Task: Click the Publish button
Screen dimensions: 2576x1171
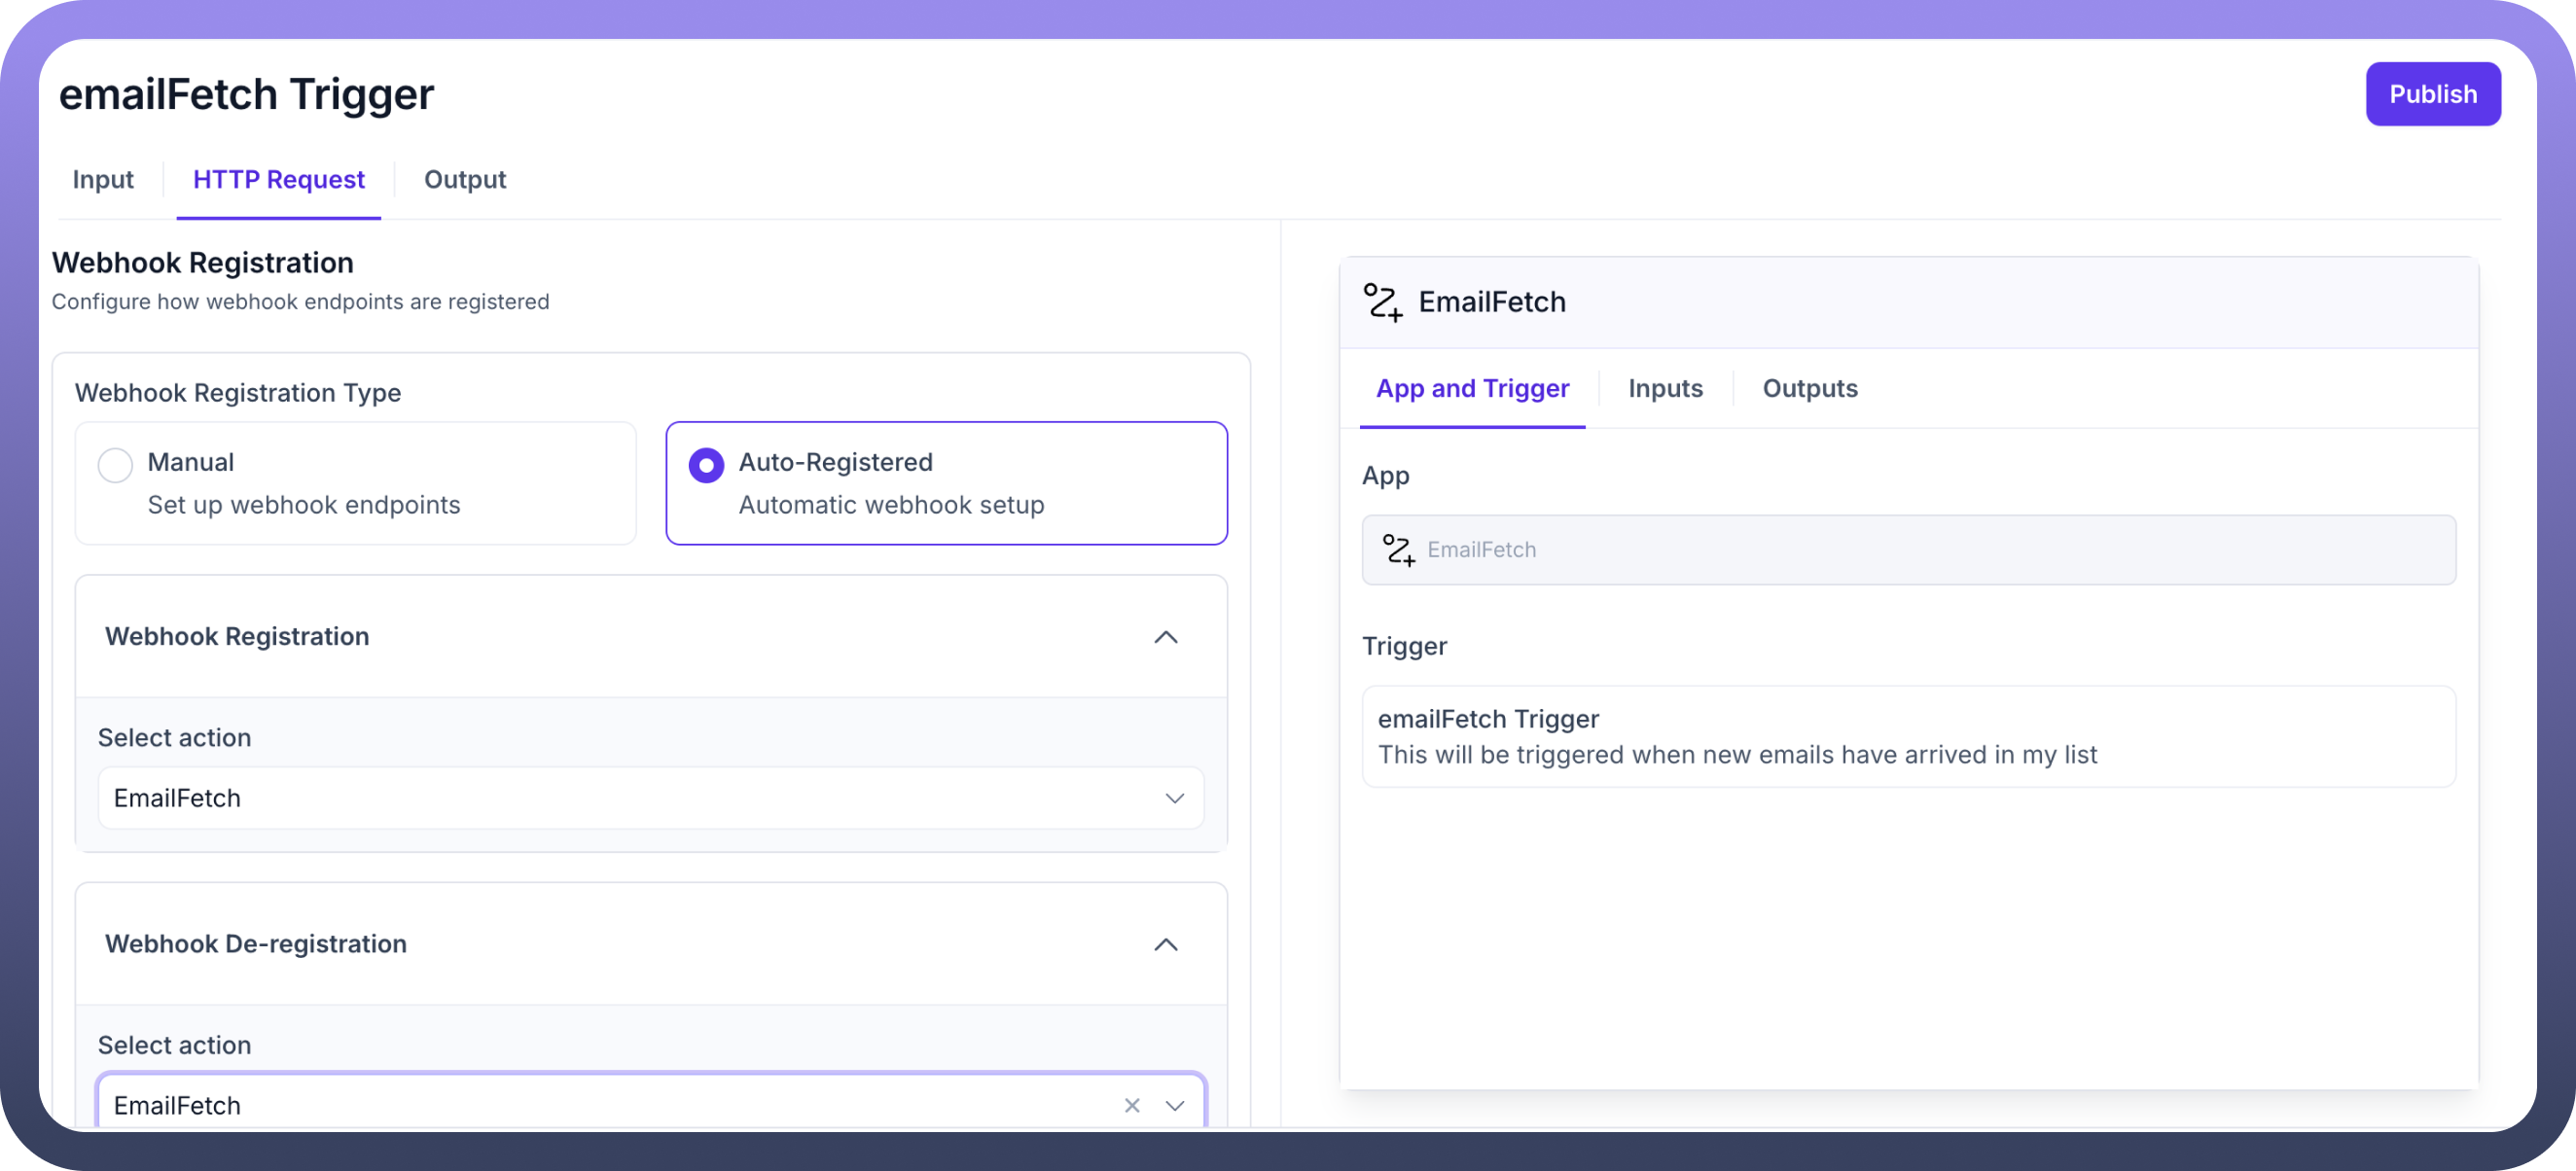Action: [2432, 94]
